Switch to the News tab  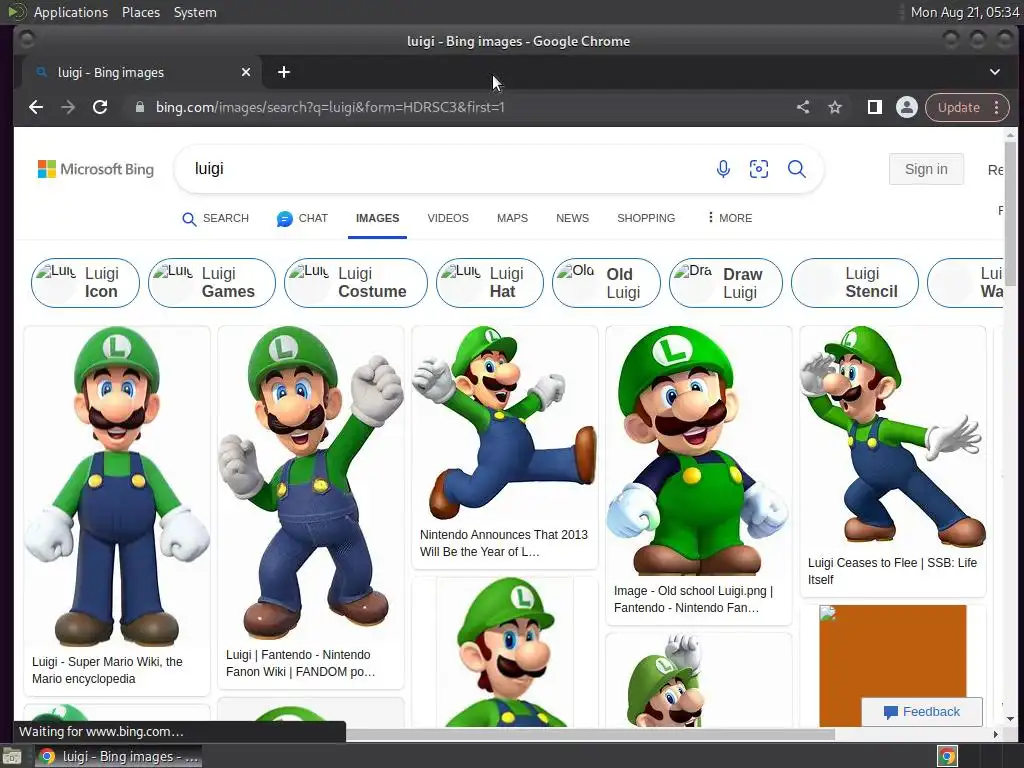[x=573, y=218]
